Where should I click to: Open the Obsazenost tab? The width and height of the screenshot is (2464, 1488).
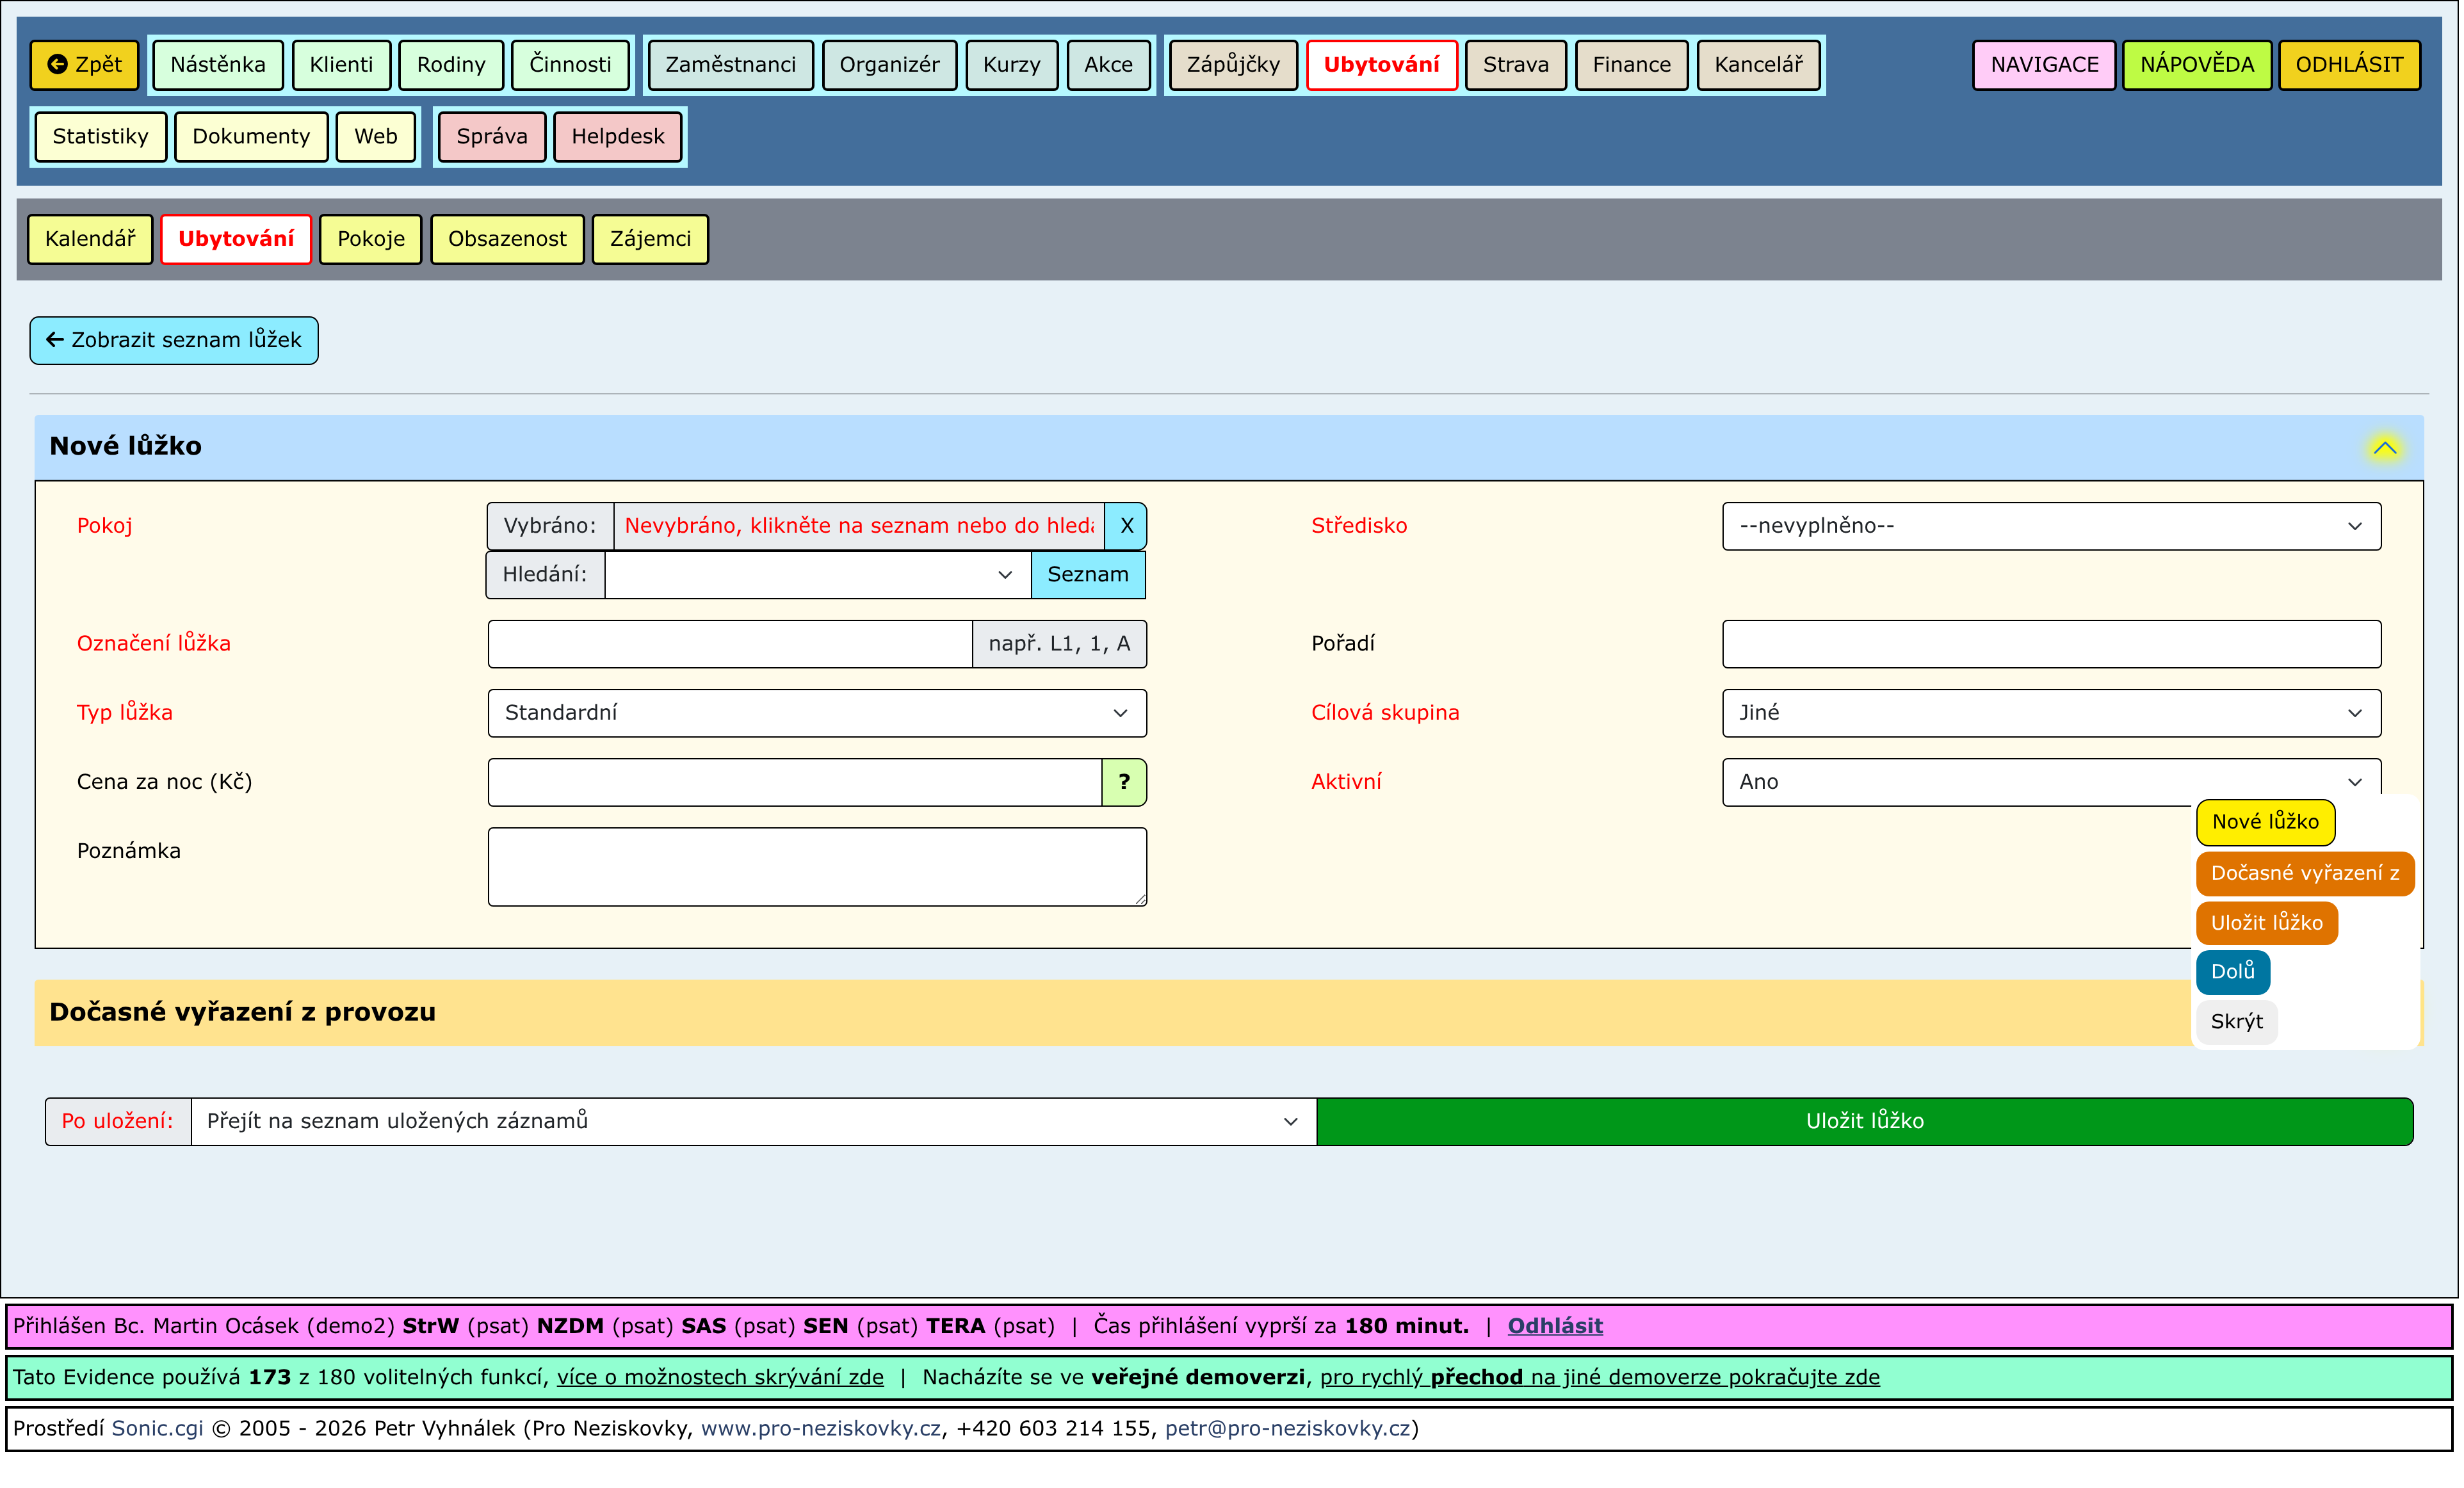point(507,239)
